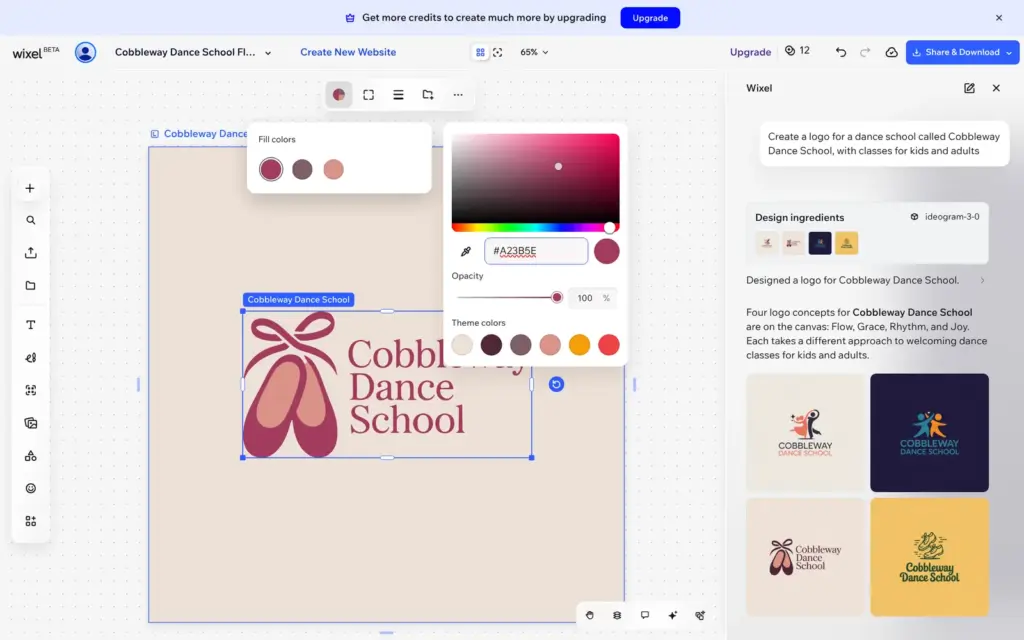The image size is (1024, 640).
Task: Open the apps grid-plus icon in left sidebar
Action: [x=31, y=521]
